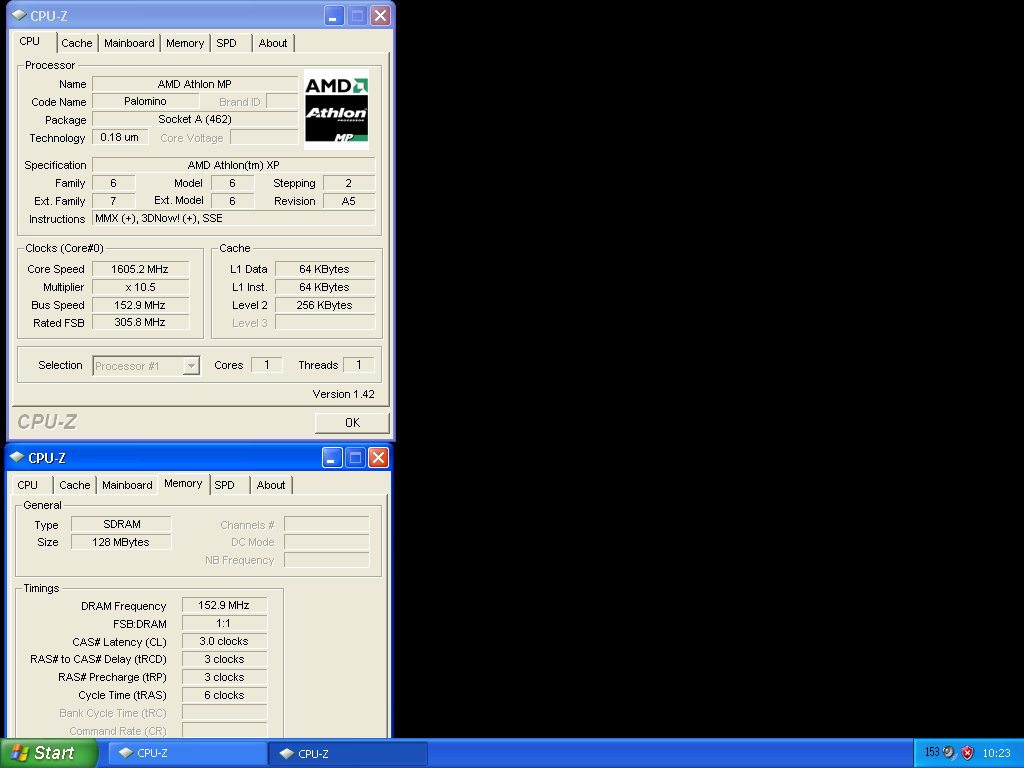The height and width of the screenshot is (768, 1024).
Task: Switch to Mainboard tab in top CPU-Z window
Action: tap(129, 43)
